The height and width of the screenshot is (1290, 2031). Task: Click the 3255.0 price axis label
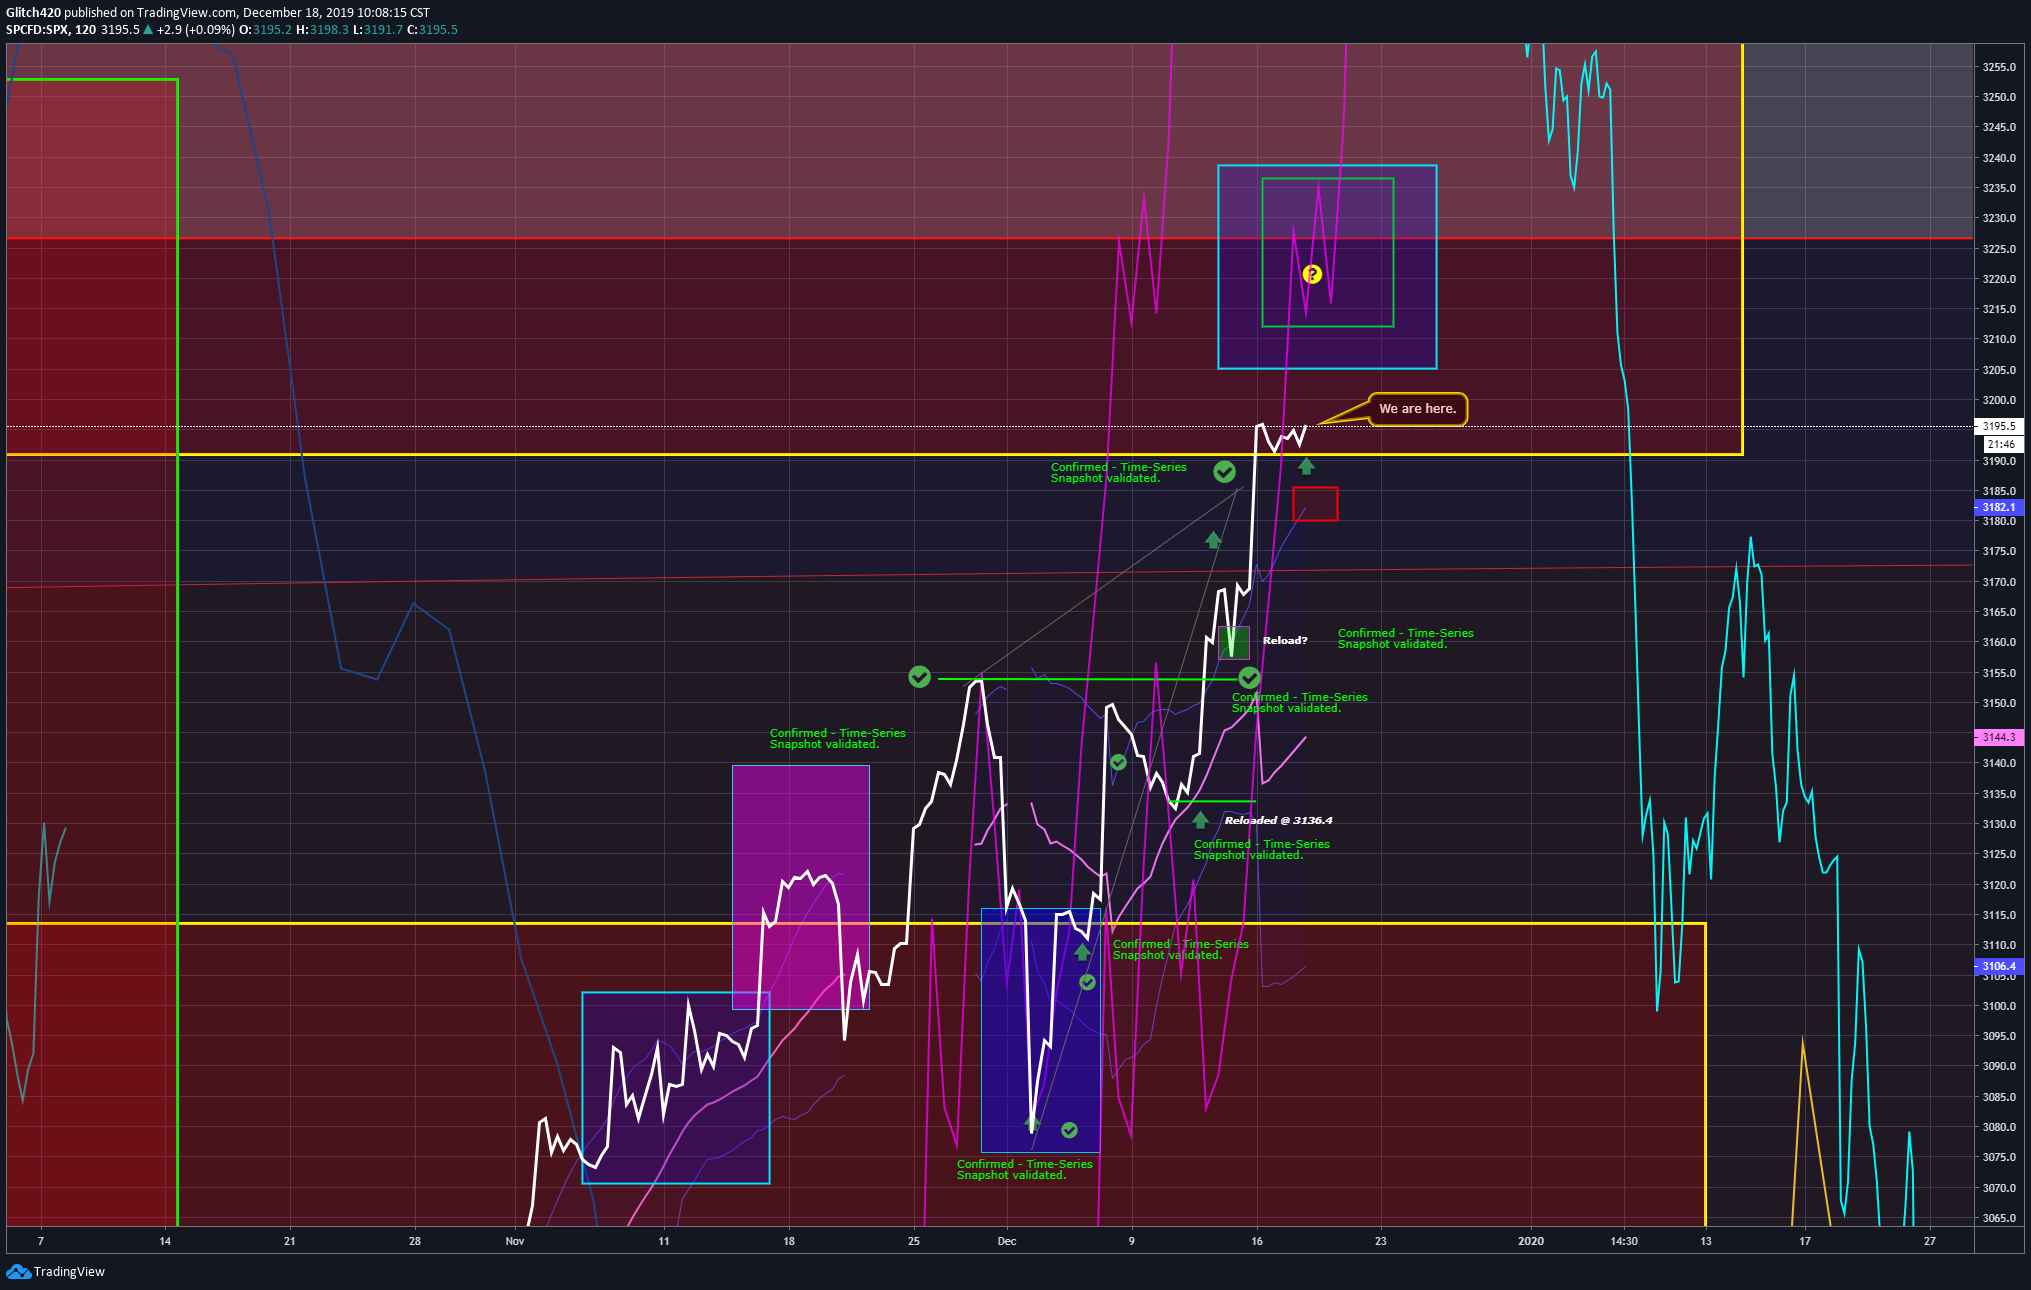1999,67
